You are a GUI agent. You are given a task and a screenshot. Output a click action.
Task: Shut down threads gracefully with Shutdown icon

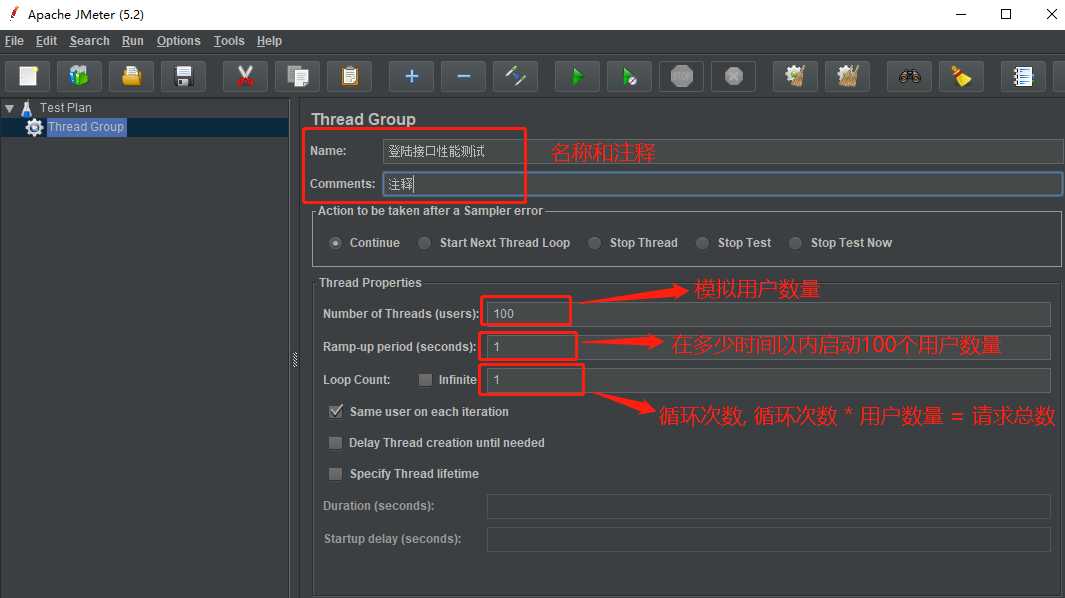coord(734,76)
